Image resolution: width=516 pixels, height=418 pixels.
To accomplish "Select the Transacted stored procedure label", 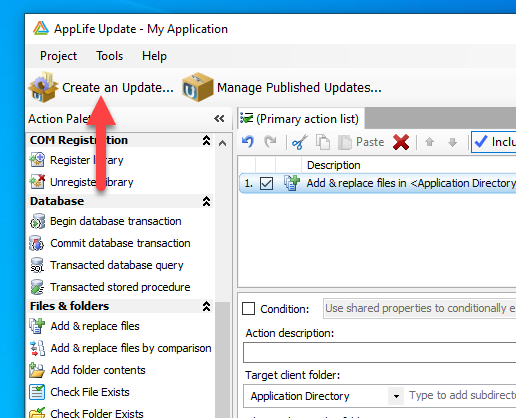I will pos(120,287).
